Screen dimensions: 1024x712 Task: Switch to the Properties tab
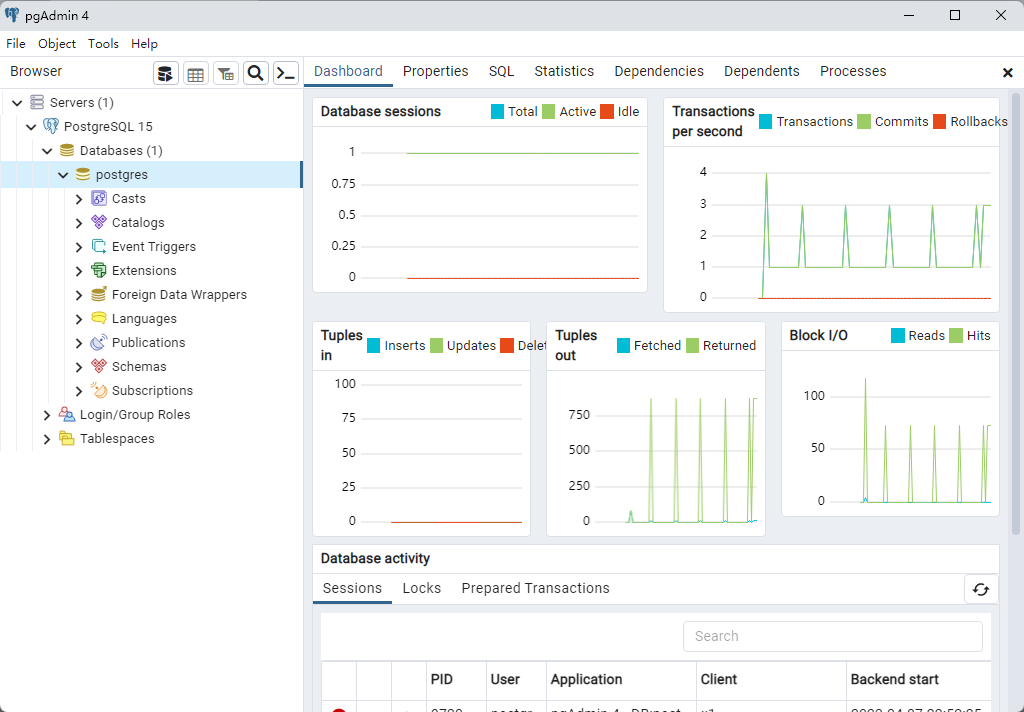click(436, 71)
